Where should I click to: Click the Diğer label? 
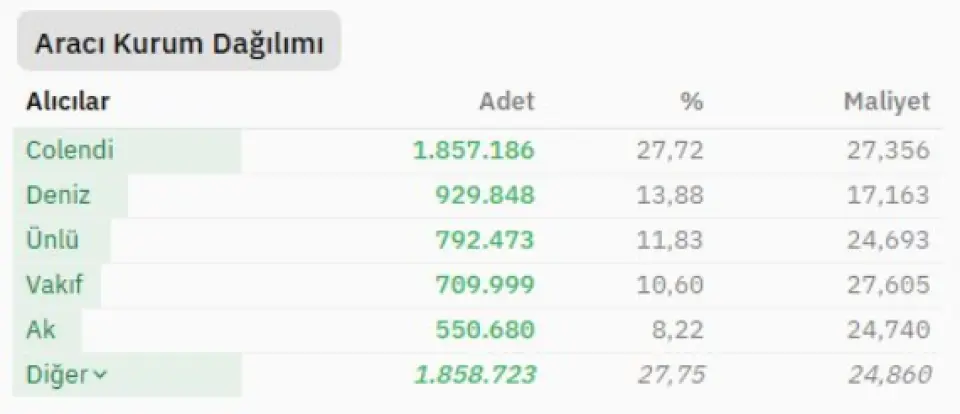pyautogui.click(x=57, y=376)
